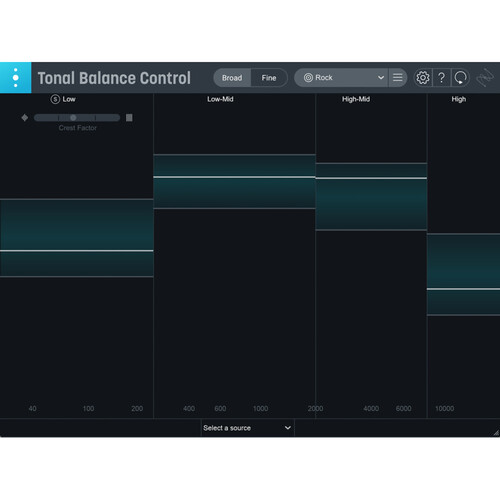Click the High band target range
The width and height of the screenshot is (500, 500).
tap(464, 274)
